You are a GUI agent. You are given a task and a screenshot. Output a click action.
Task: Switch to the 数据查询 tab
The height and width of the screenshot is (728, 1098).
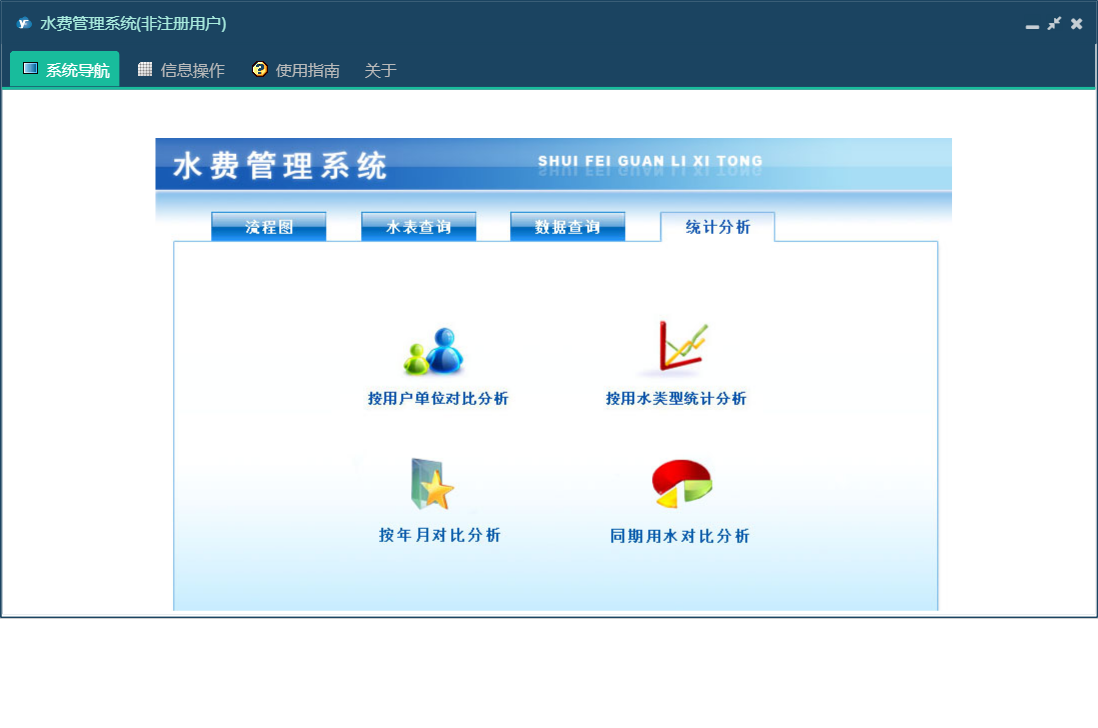pos(568,227)
